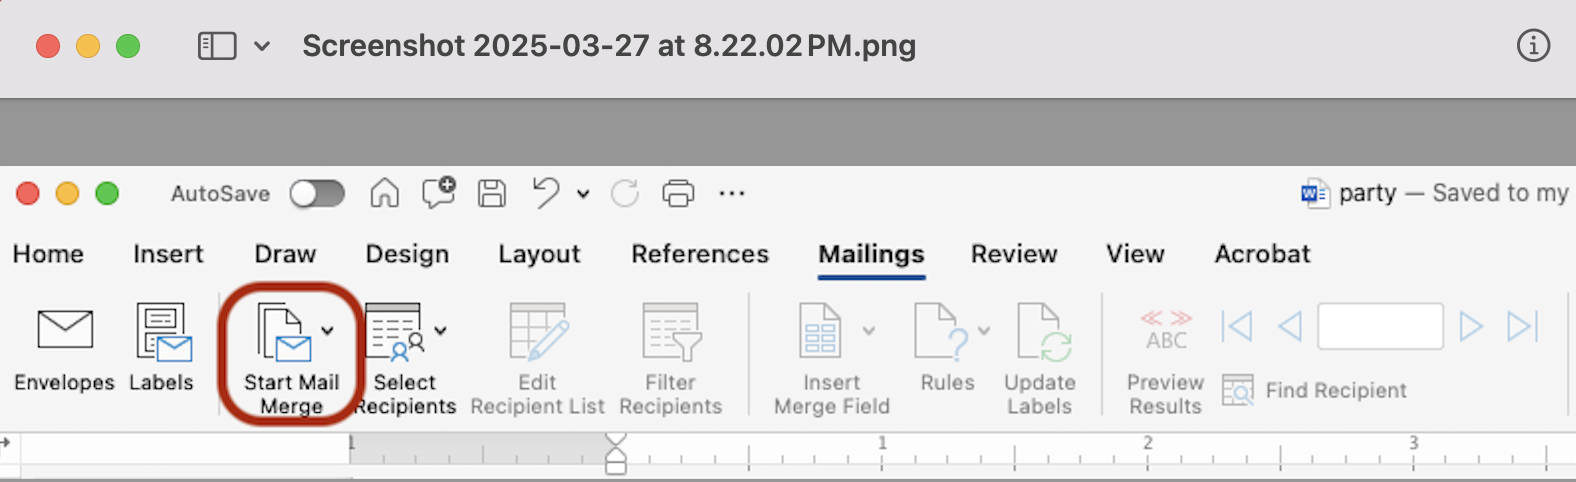
Task: Click the Select Recipients icon
Action: click(394, 331)
